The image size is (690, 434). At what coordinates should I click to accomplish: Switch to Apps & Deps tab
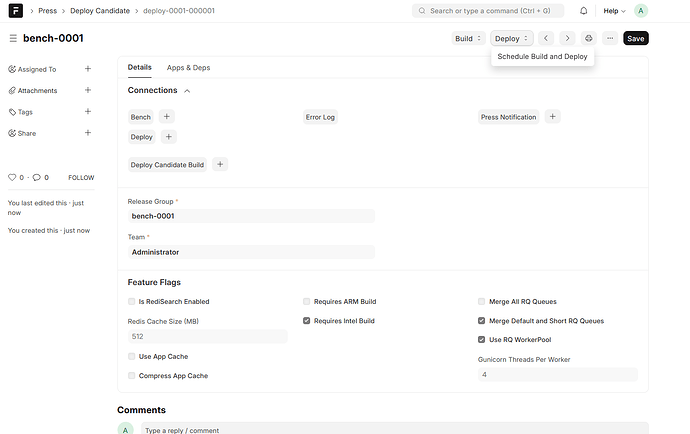tap(188, 67)
